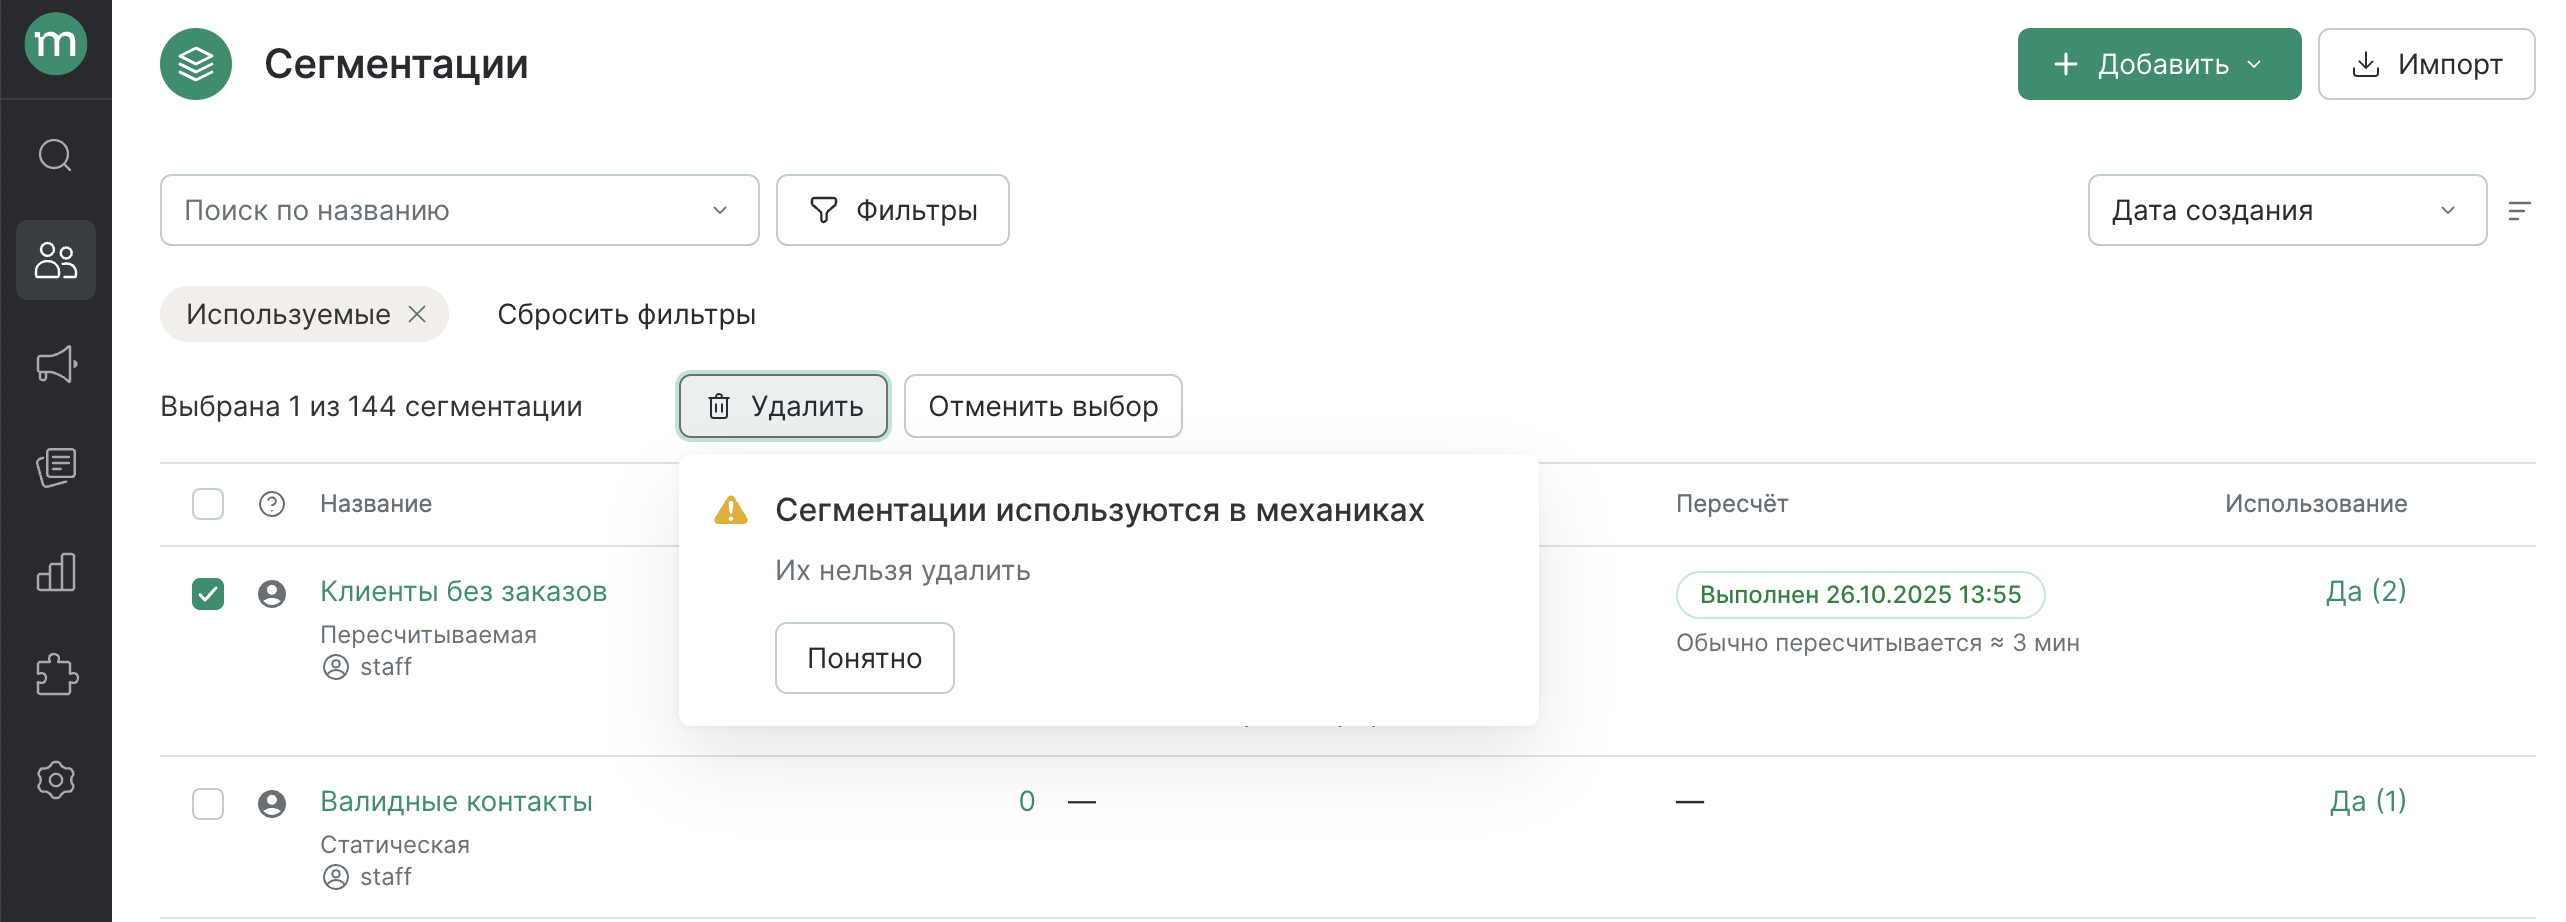Open search from the sidebar magnifier icon
The width and height of the screenshot is (2566, 922).
tap(55, 156)
